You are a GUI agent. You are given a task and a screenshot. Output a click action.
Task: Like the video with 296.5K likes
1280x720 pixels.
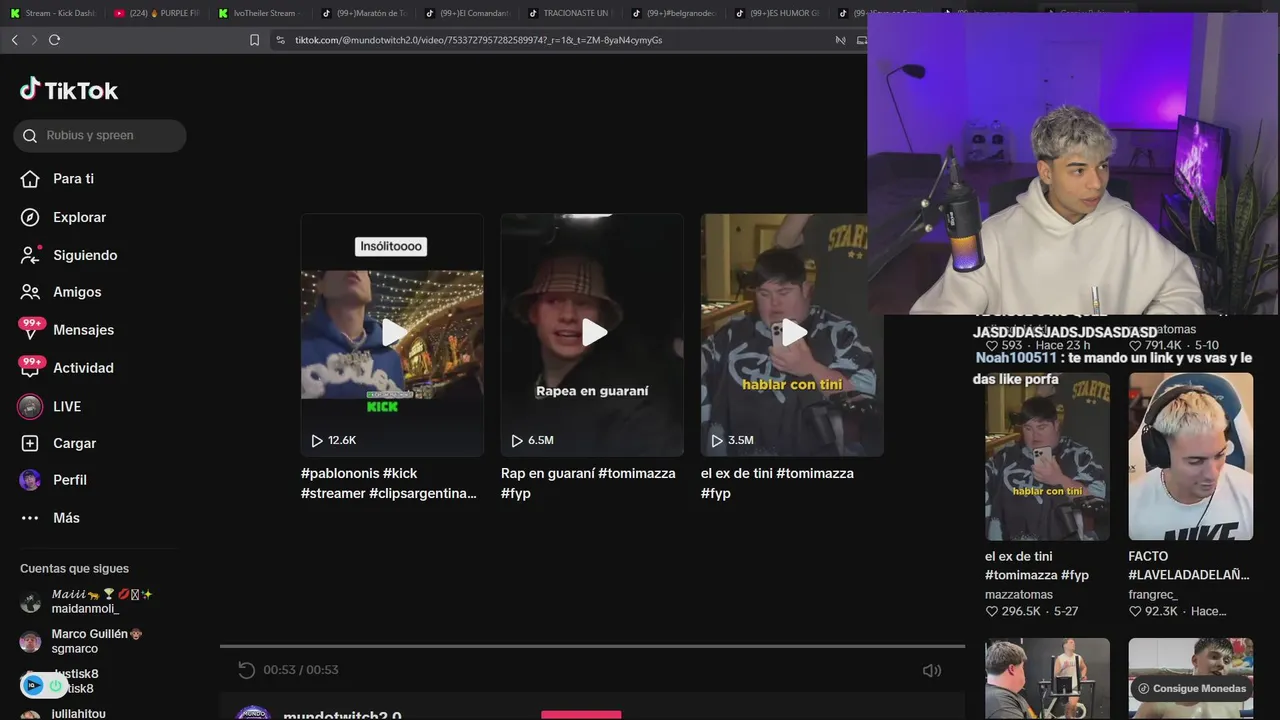tap(992, 611)
